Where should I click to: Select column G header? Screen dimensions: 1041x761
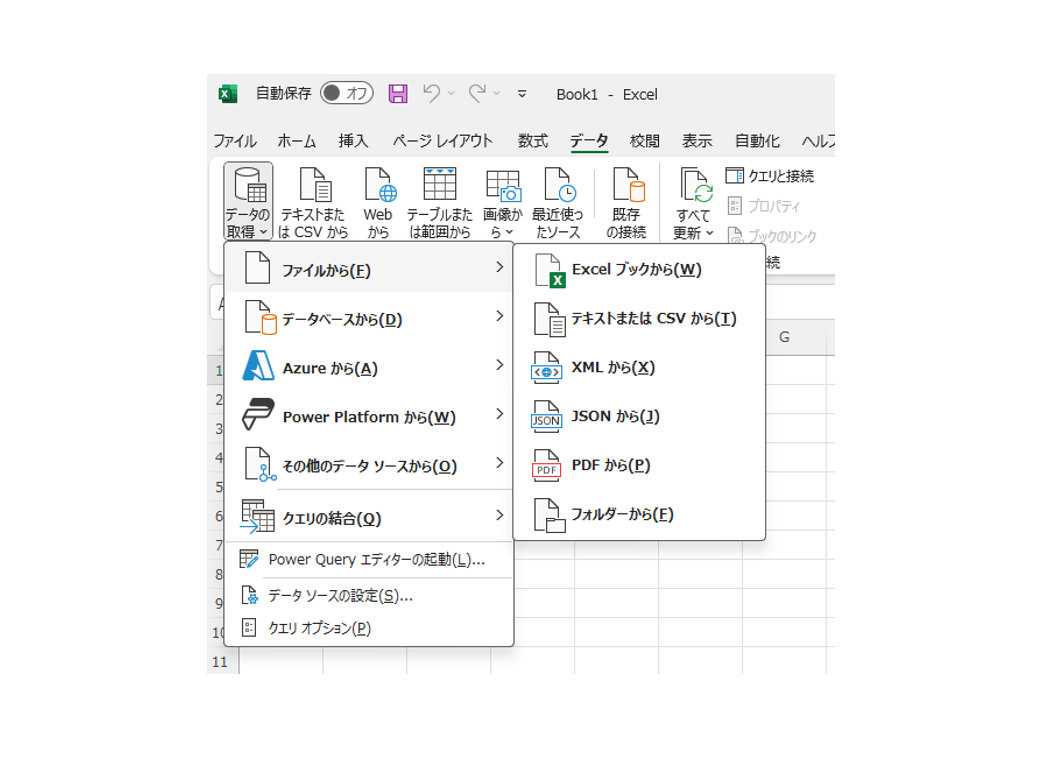coord(784,337)
